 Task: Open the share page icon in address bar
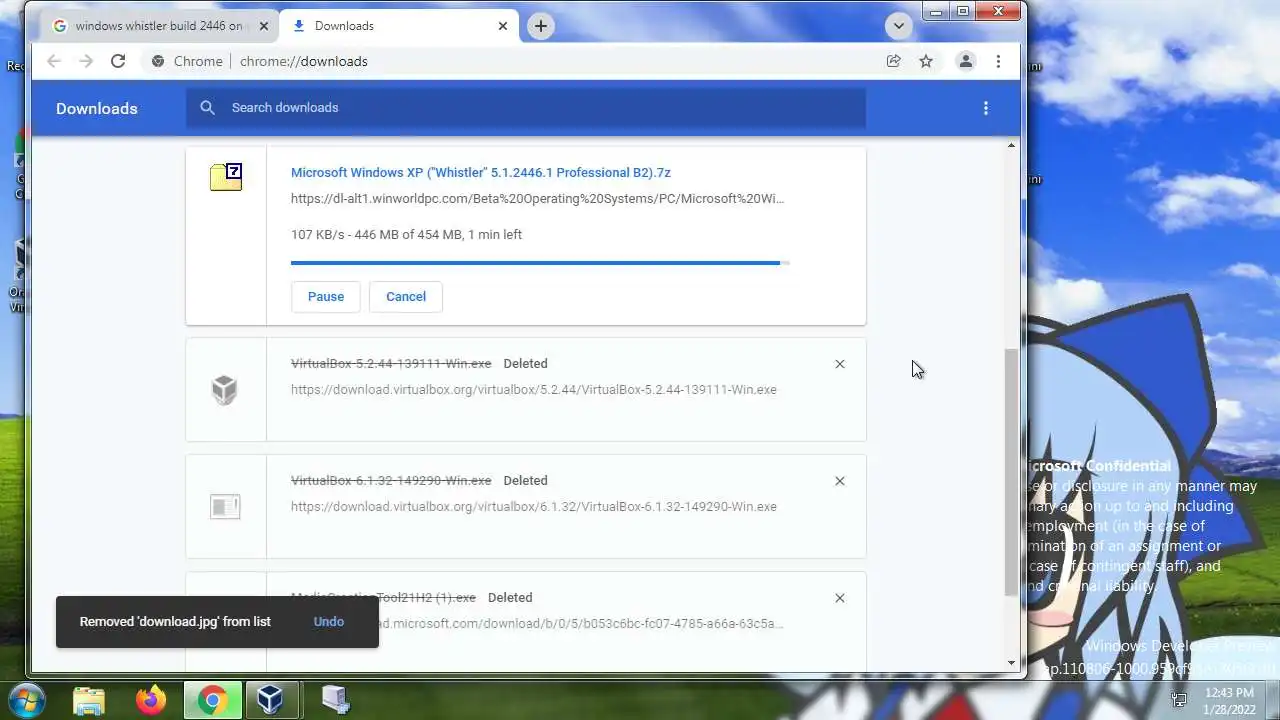click(893, 61)
